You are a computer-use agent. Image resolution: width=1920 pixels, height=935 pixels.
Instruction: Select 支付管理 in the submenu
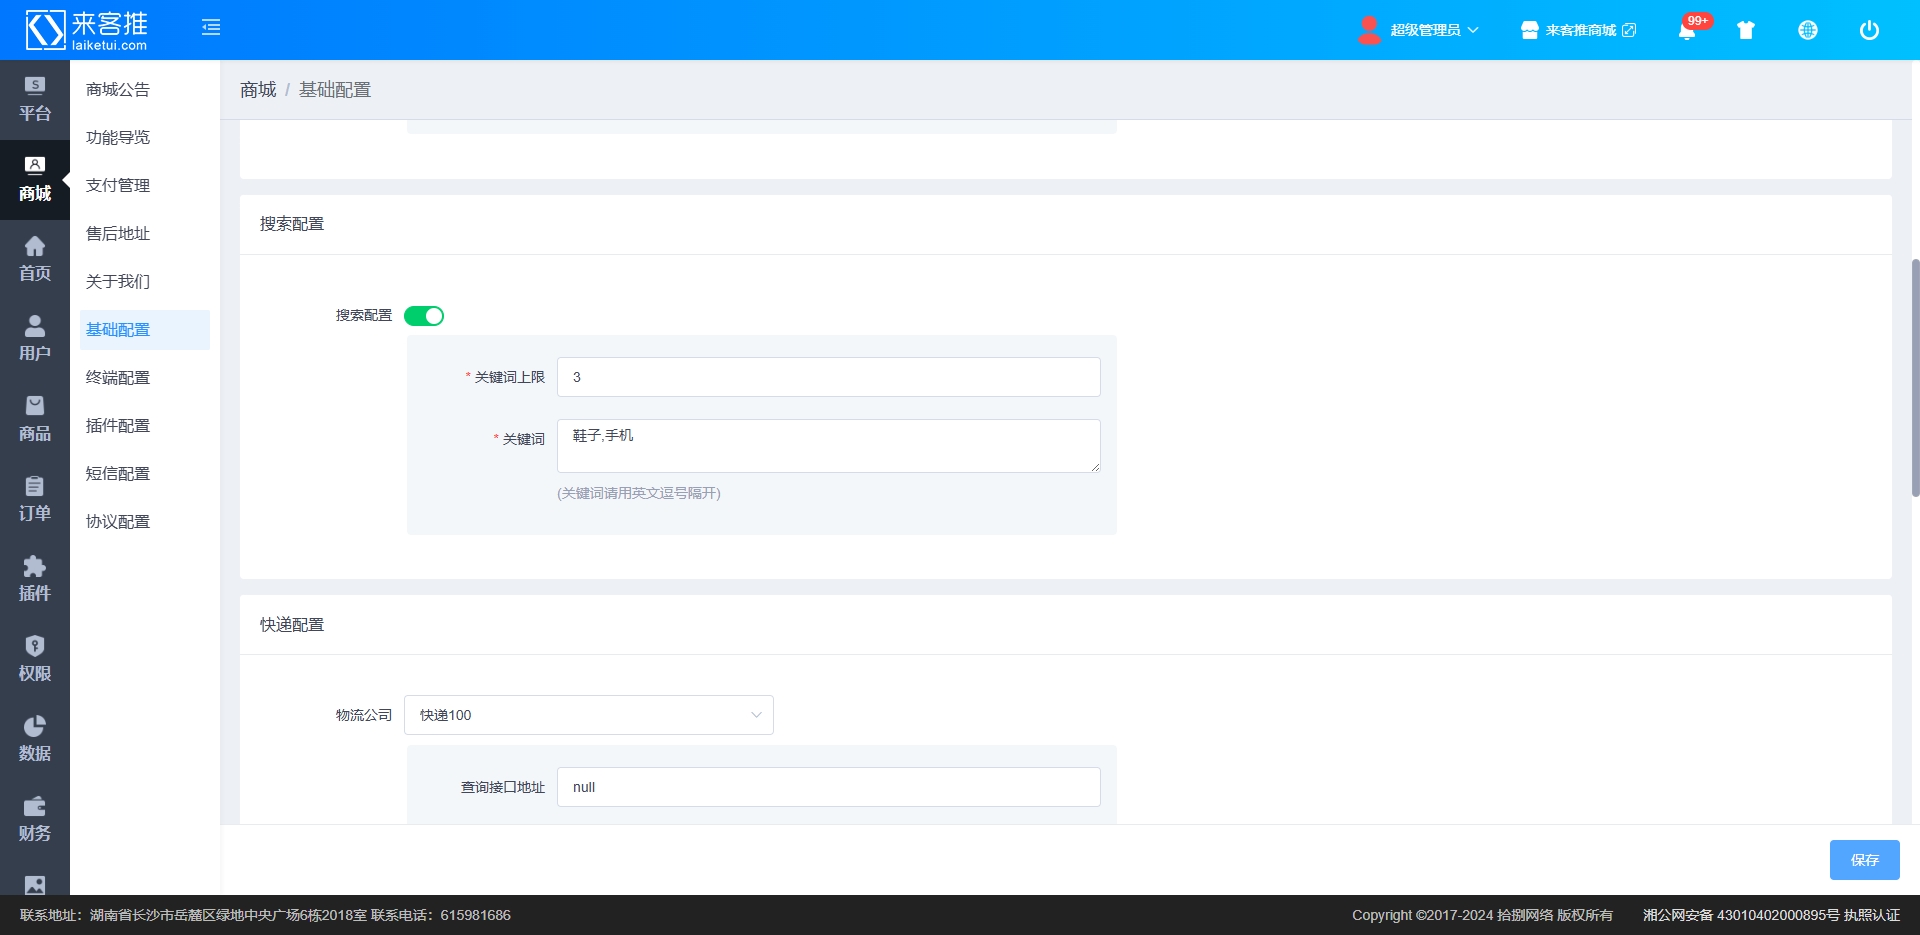coord(118,185)
